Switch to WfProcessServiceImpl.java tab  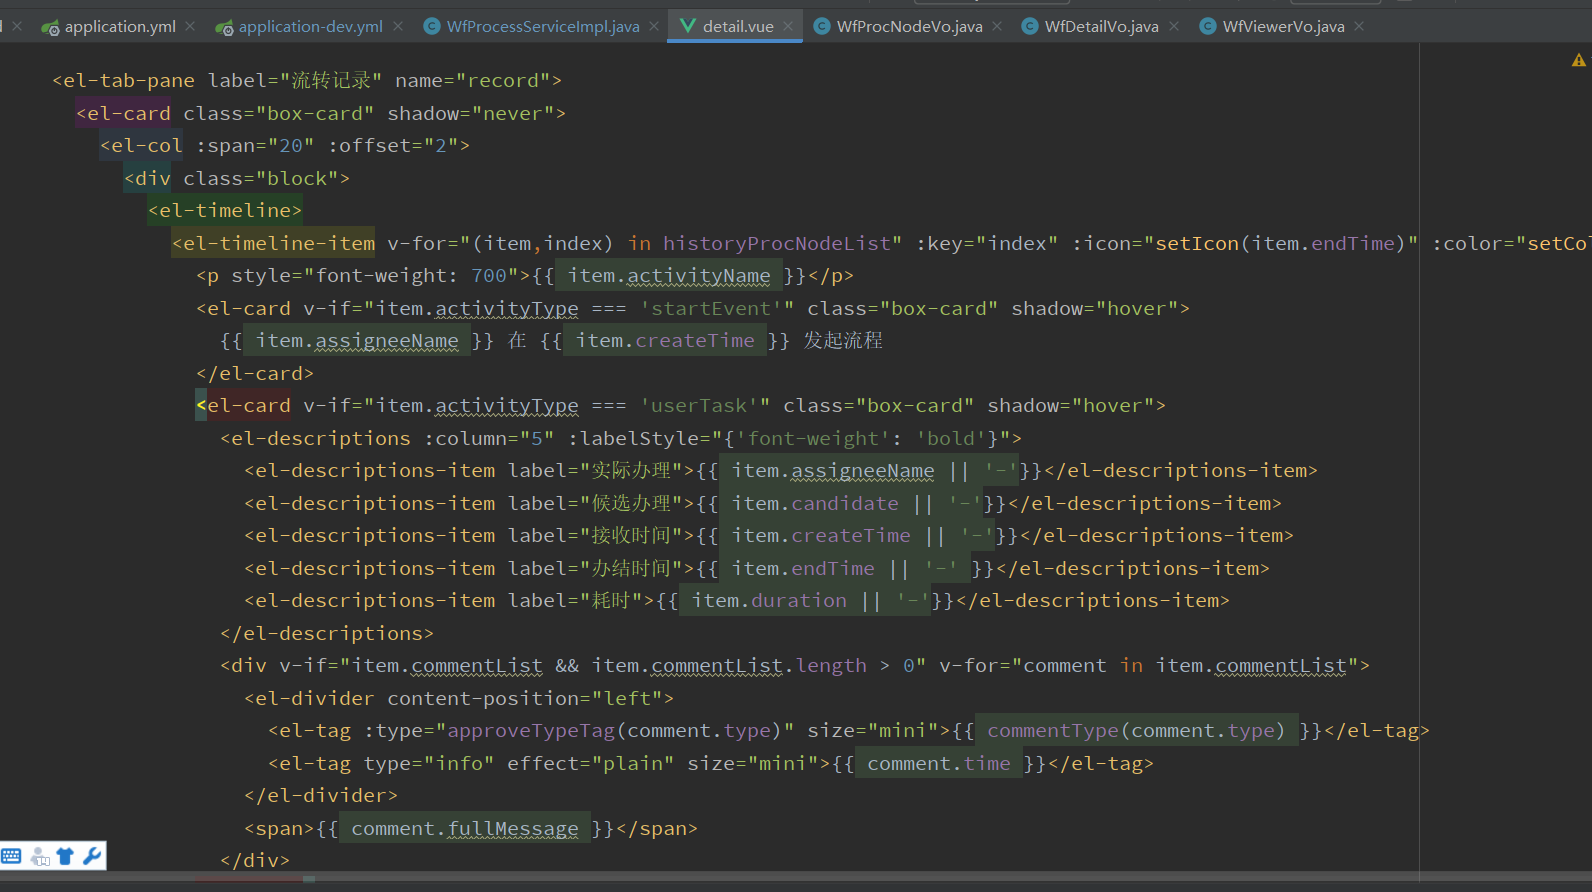[x=543, y=26]
